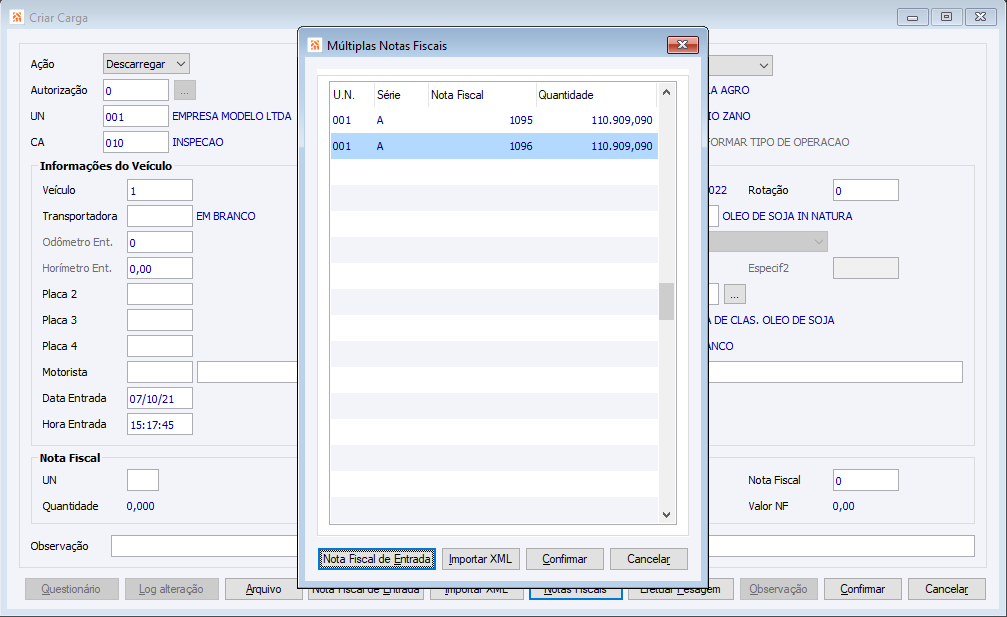1007x617 pixels.
Task: Click the Especif2 field
Action: pyautogui.click(x=866, y=268)
